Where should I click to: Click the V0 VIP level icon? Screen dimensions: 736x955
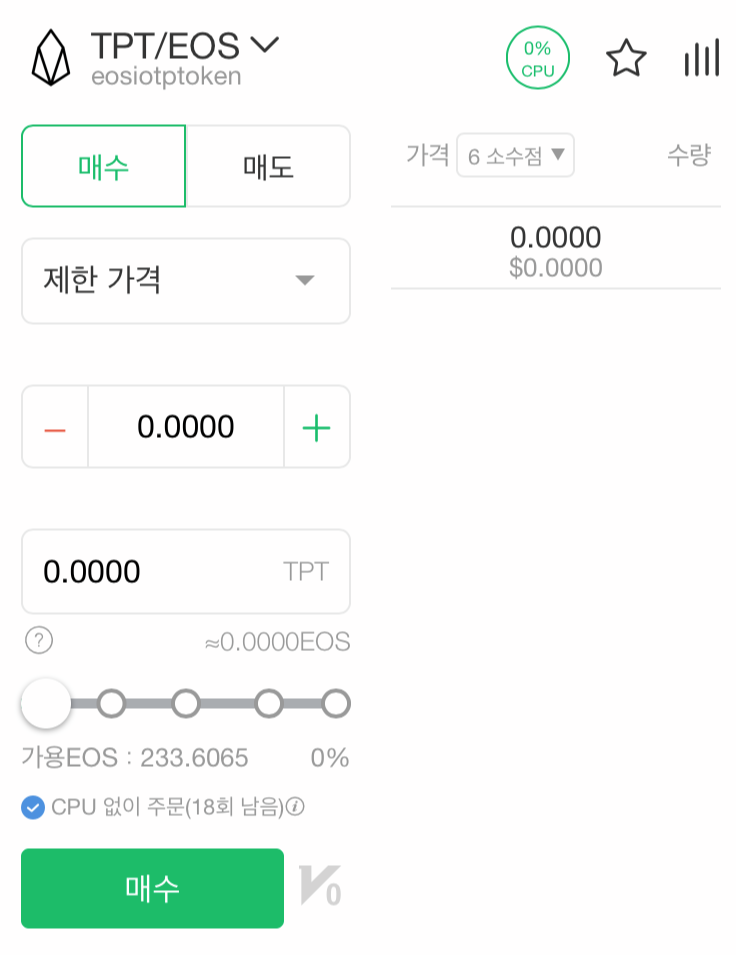pos(320,888)
